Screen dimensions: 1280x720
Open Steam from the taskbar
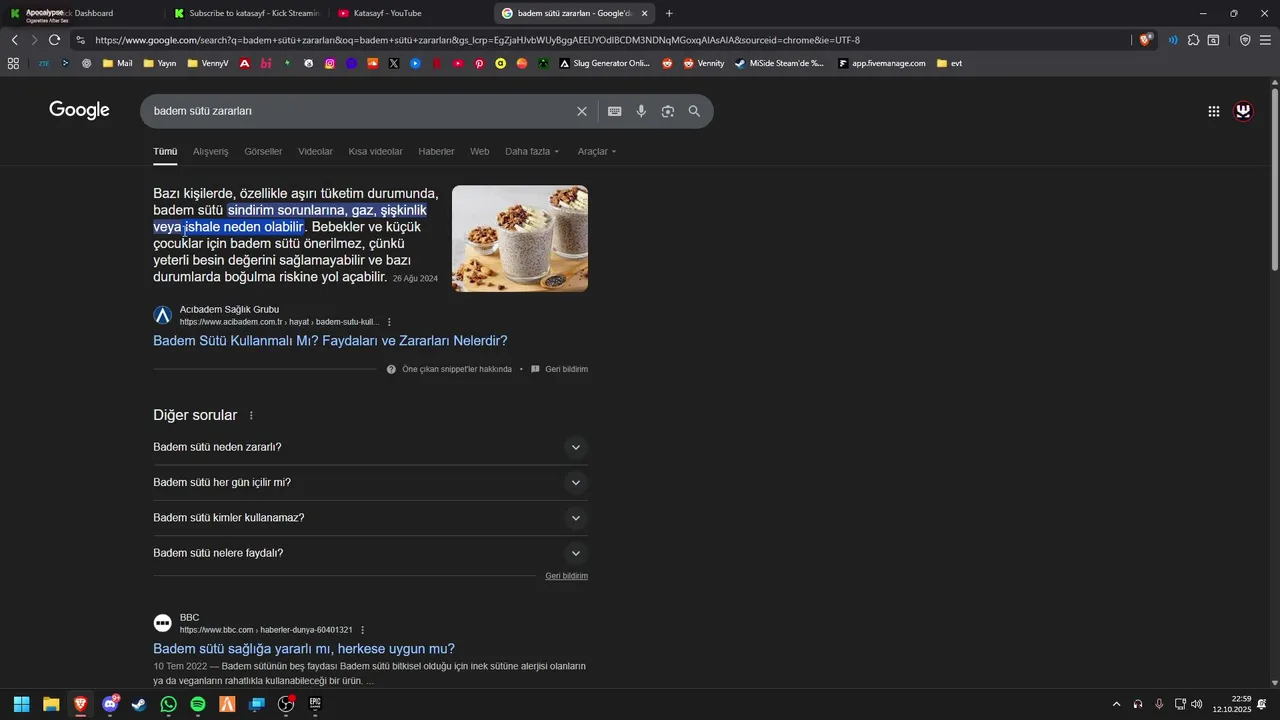pos(139,704)
